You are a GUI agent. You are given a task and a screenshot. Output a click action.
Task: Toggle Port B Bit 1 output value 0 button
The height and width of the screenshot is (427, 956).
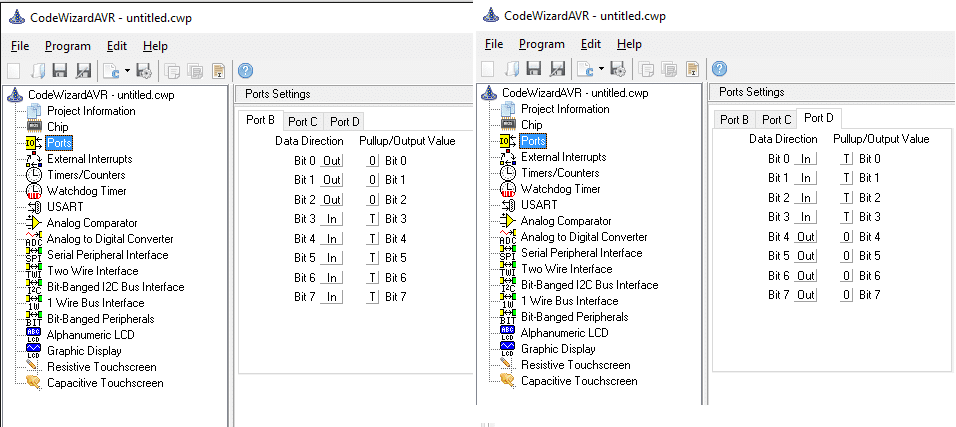(373, 181)
